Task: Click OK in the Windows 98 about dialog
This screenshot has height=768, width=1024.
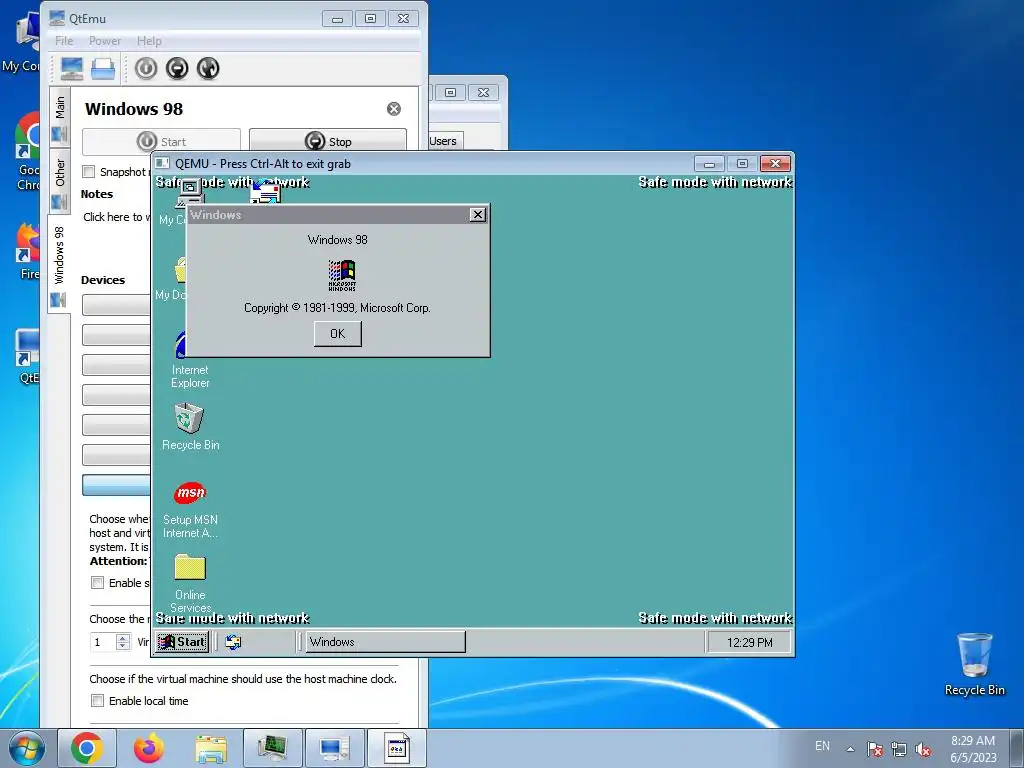Action: (x=337, y=334)
